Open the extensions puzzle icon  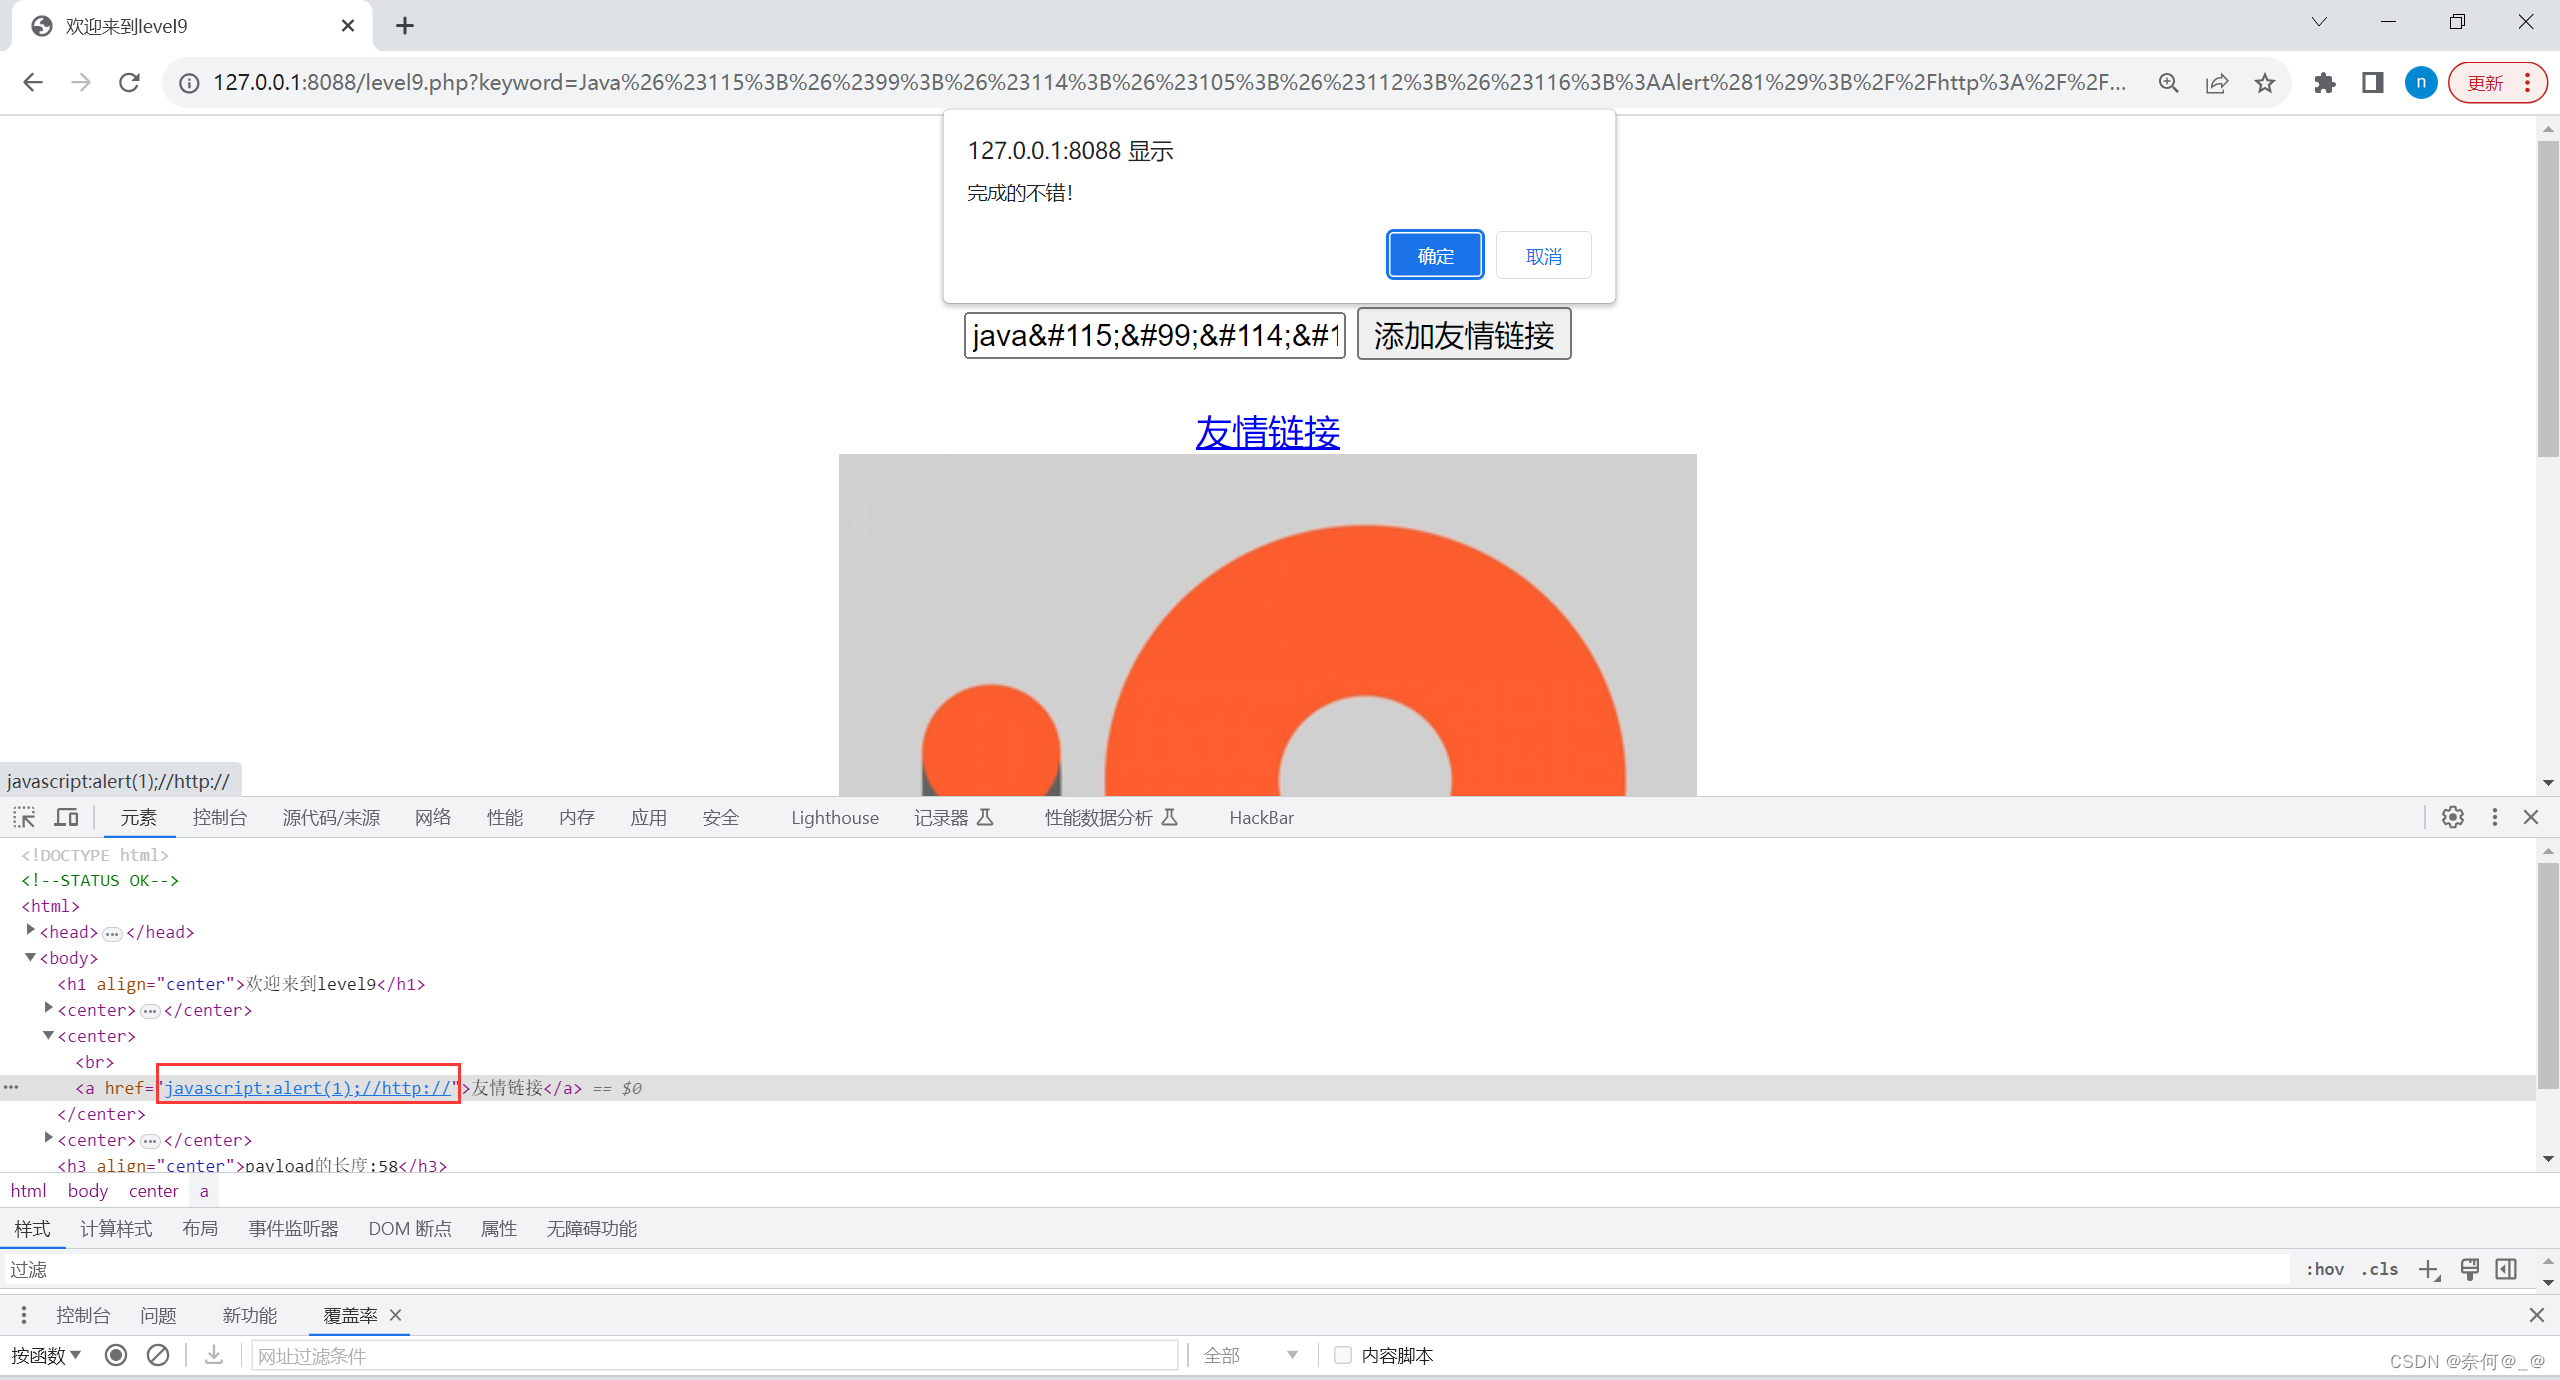2325,83
